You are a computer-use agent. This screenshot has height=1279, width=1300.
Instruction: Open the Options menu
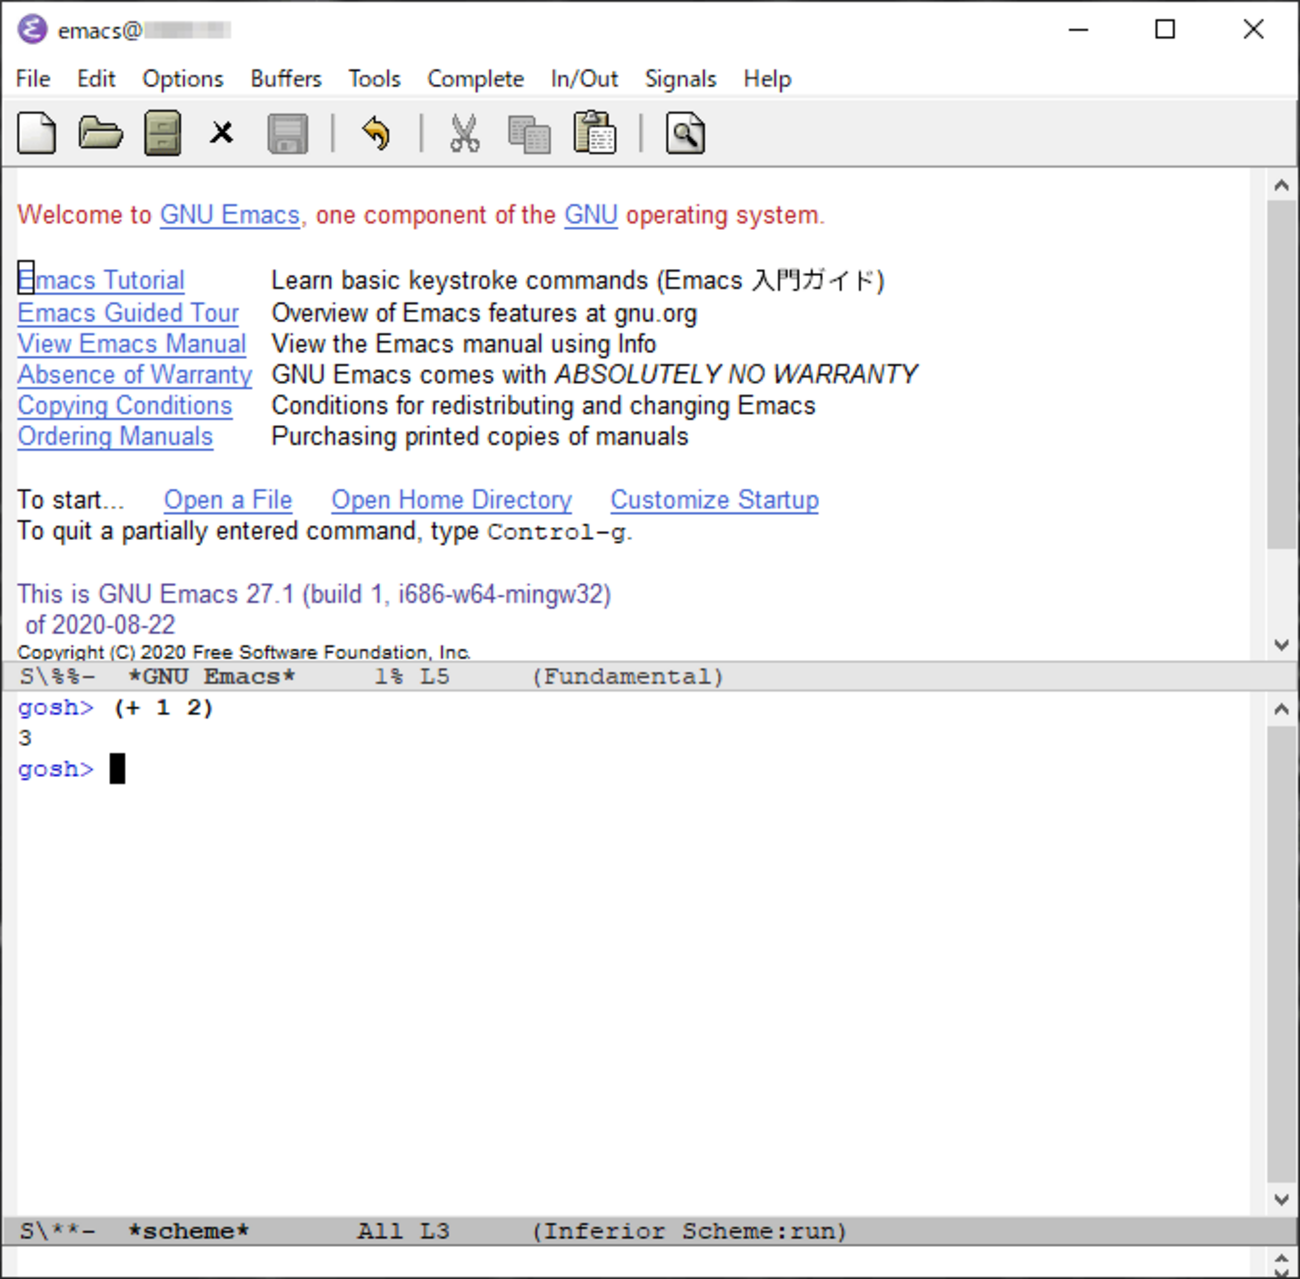[183, 78]
